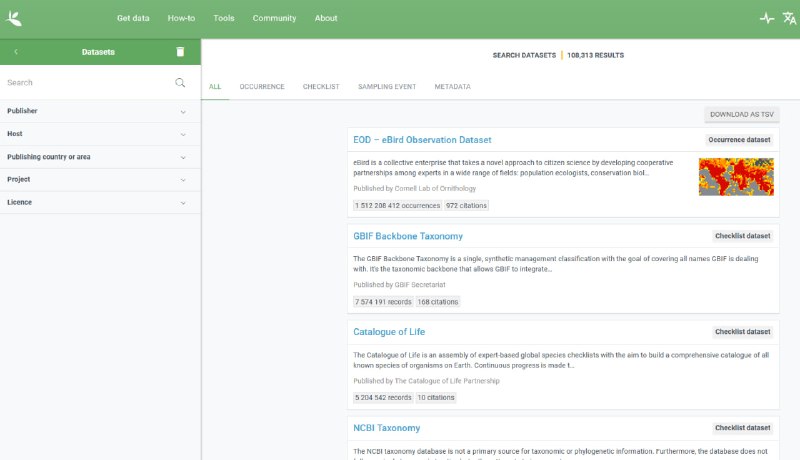The width and height of the screenshot is (800, 460).
Task: Open the Community menu
Action: tap(274, 18)
